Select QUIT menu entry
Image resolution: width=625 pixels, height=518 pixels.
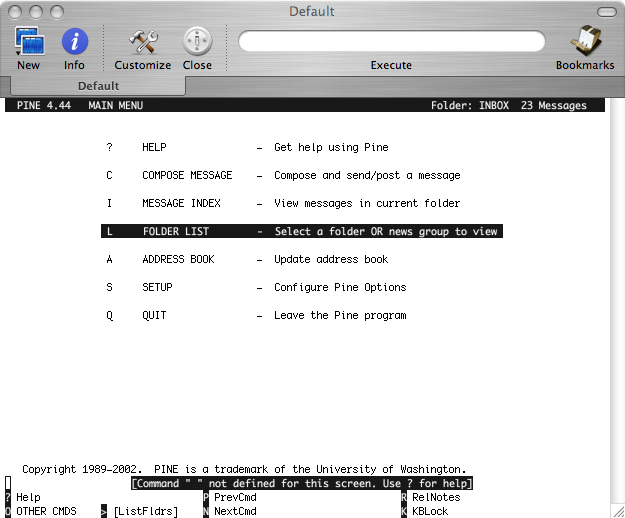[256, 315]
